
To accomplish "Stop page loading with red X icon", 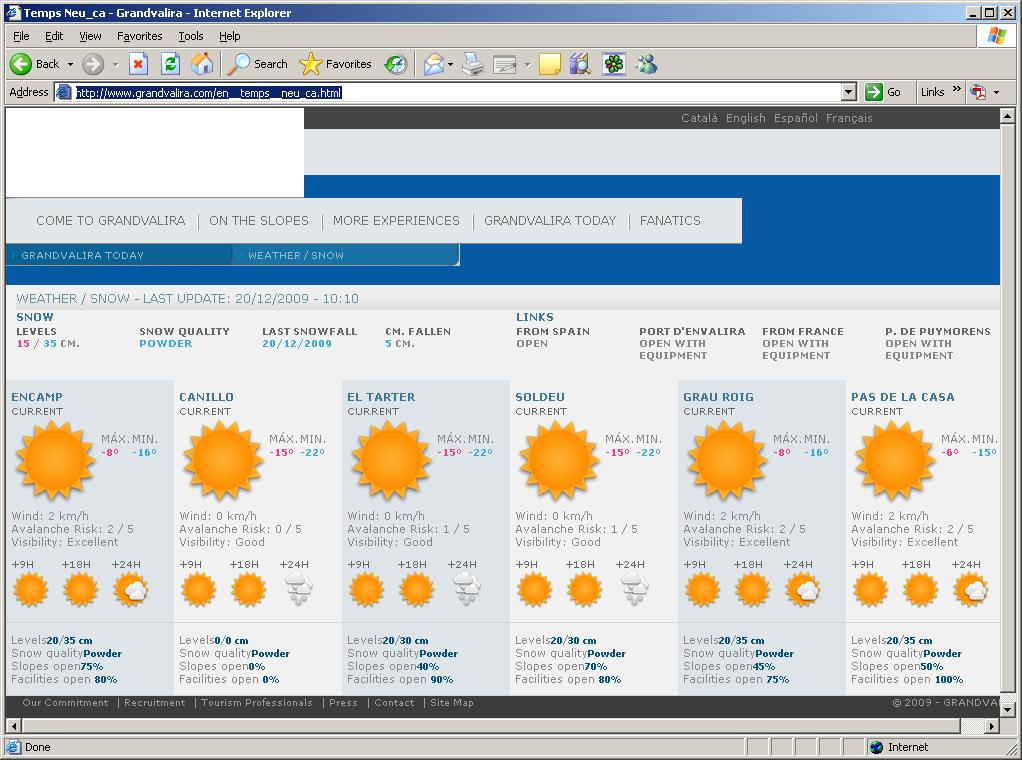I will pos(138,64).
